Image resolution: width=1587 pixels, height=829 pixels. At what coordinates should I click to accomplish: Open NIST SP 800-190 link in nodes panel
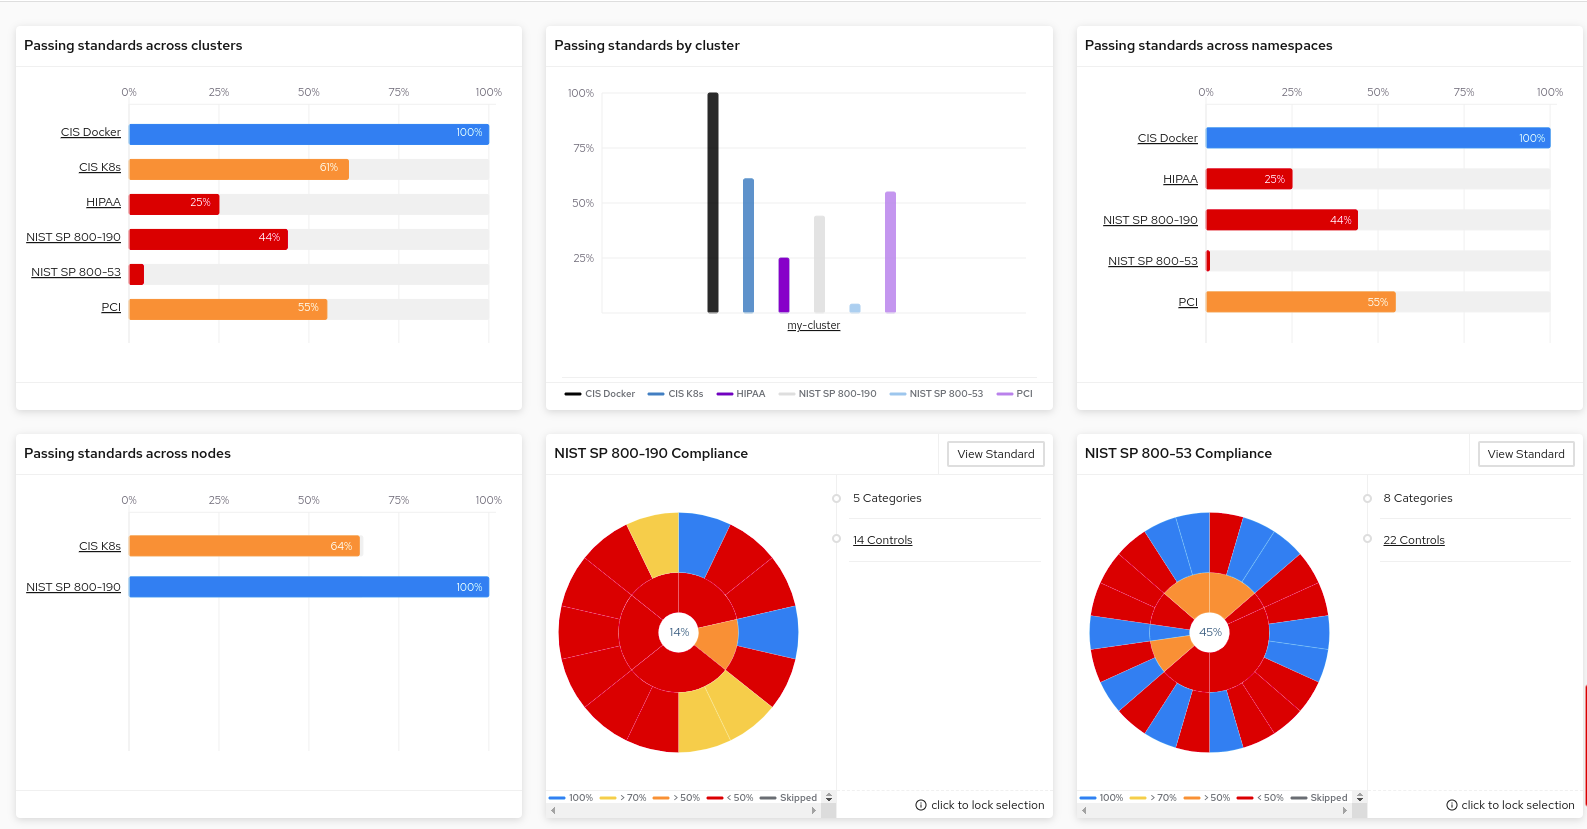(73, 587)
